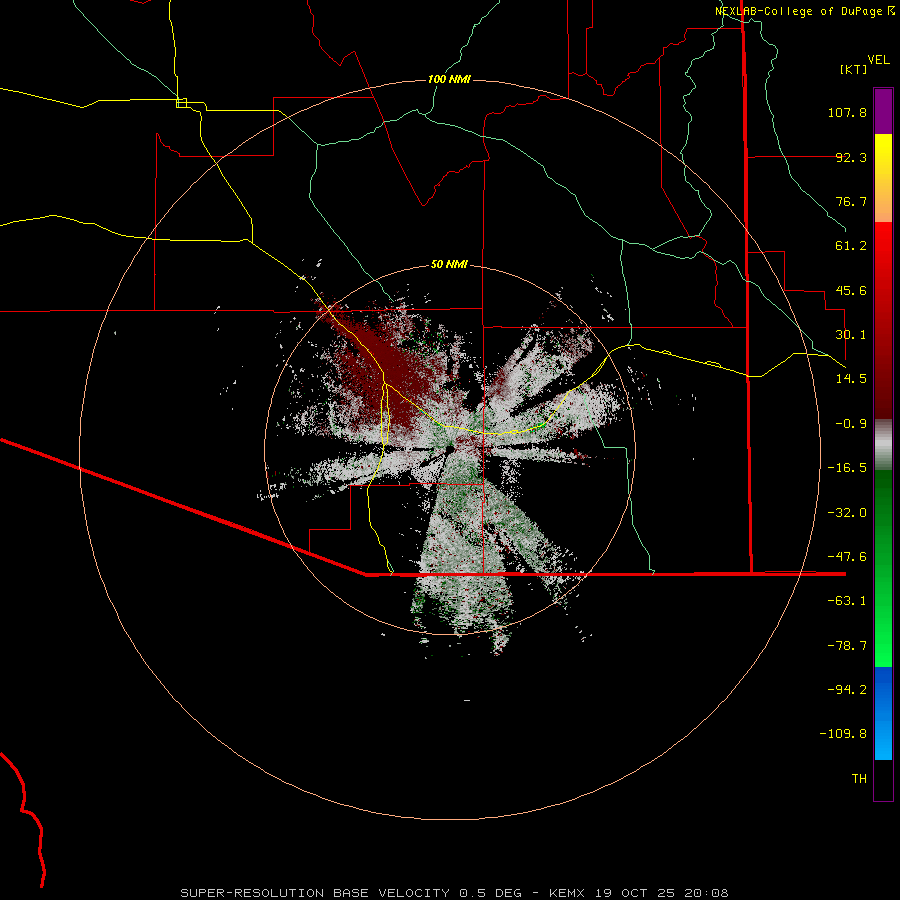The width and height of the screenshot is (900, 900).
Task: Click the -63.1 velocity scale value
Action: pyautogui.click(x=847, y=601)
